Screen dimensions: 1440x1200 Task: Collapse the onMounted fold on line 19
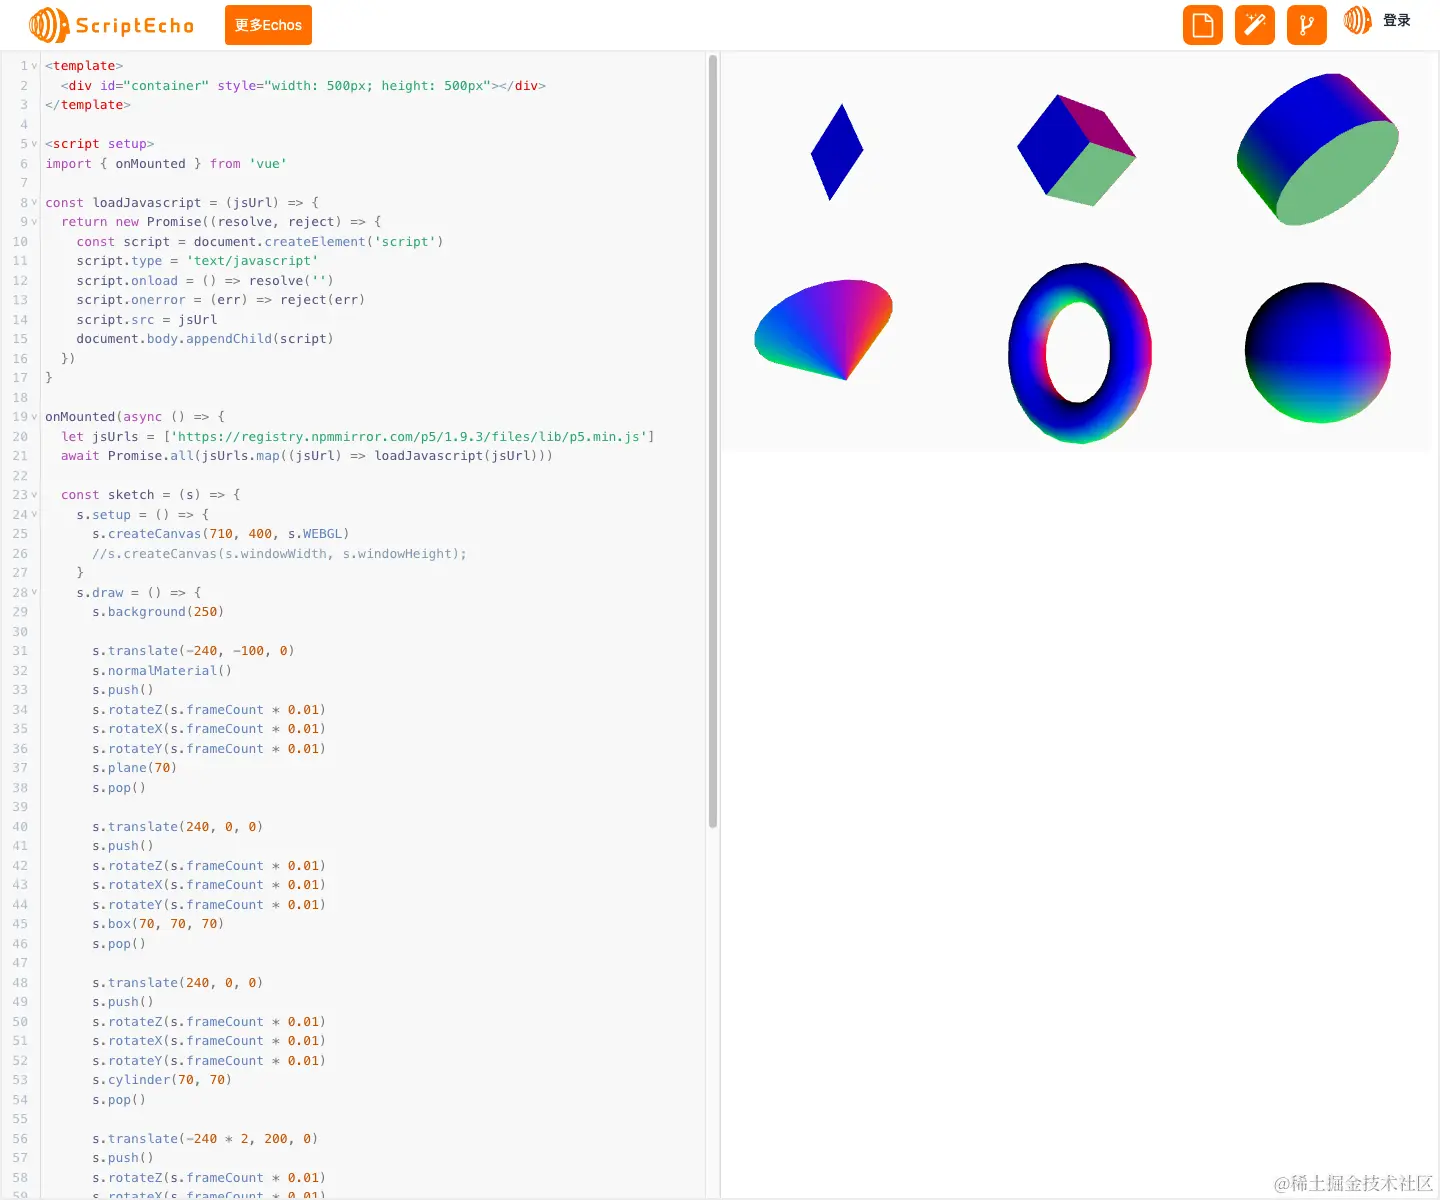34,417
